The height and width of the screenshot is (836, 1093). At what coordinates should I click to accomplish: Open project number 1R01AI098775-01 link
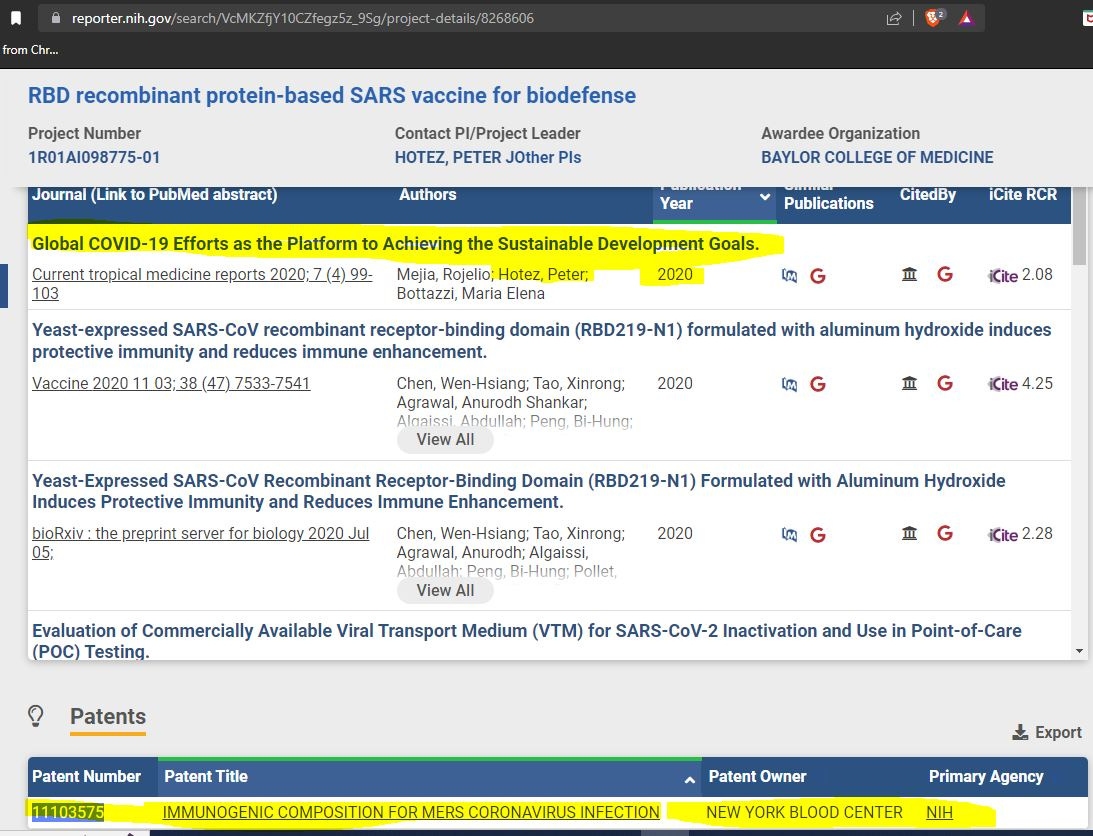pos(94,158)
